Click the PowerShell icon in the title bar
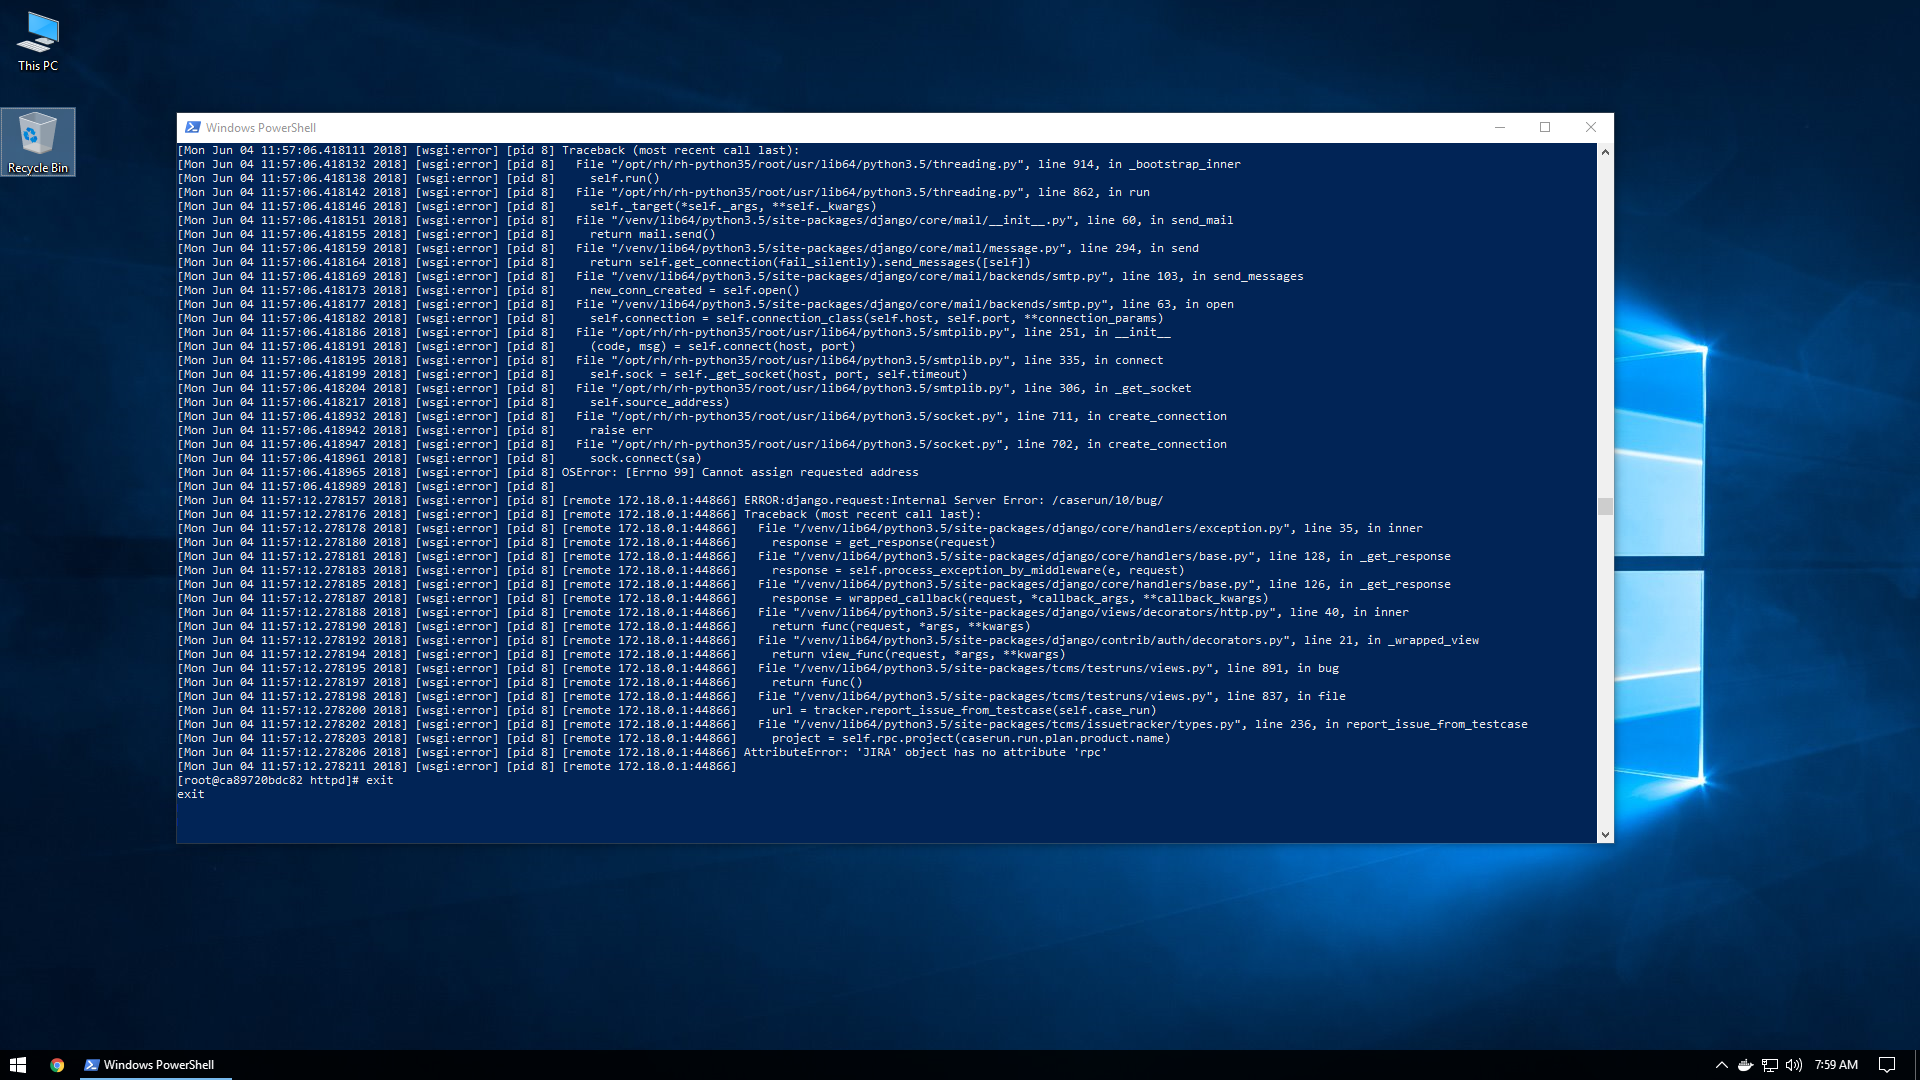The width and height of the screenshot is (1920, 1080). 193,127
